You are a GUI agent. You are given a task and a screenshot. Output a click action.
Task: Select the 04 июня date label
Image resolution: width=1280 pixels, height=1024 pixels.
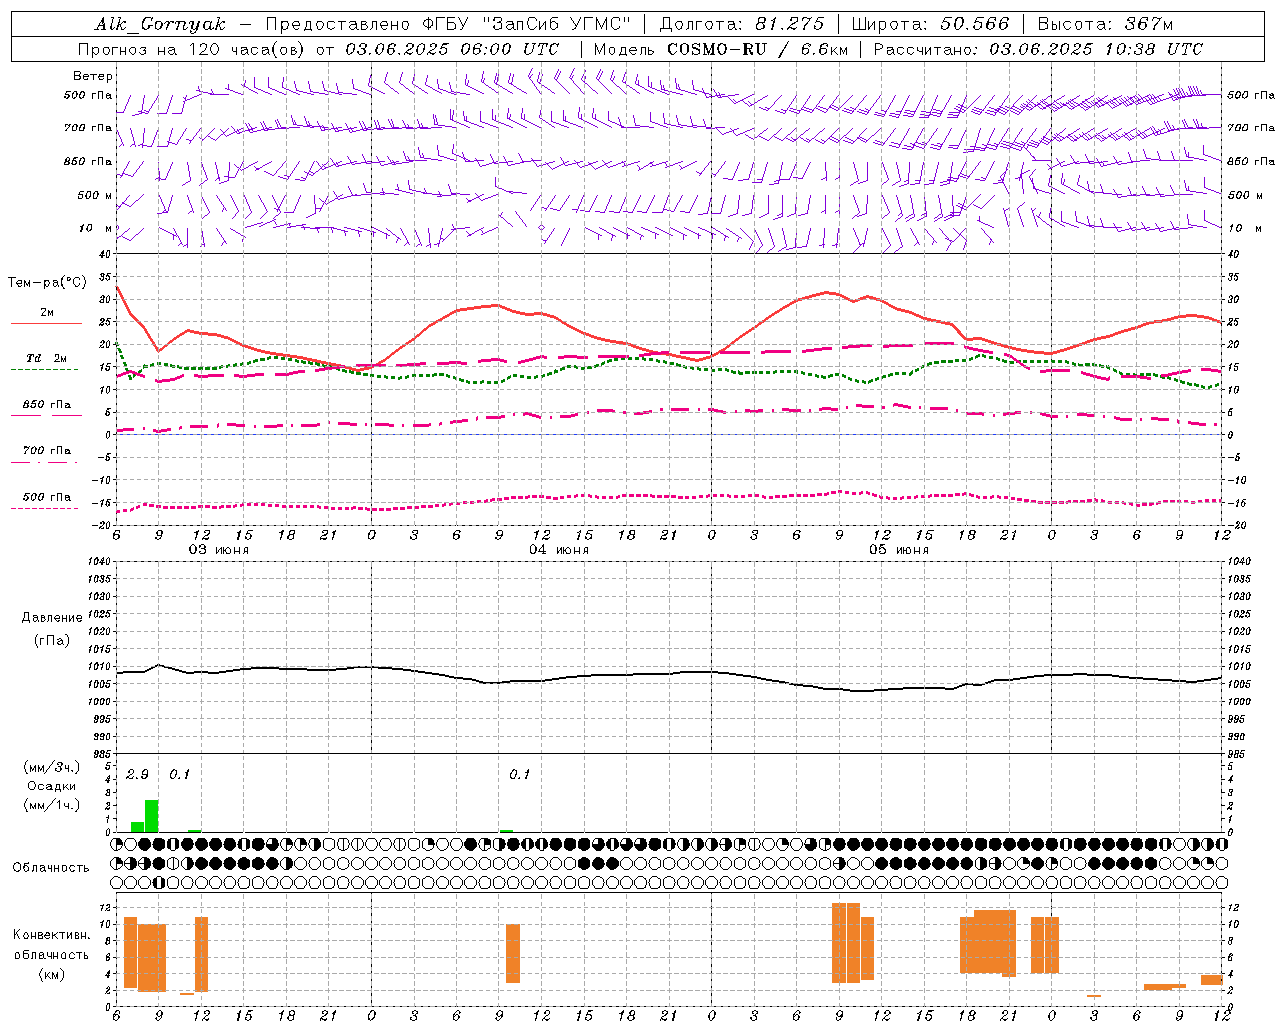[559, 550]
